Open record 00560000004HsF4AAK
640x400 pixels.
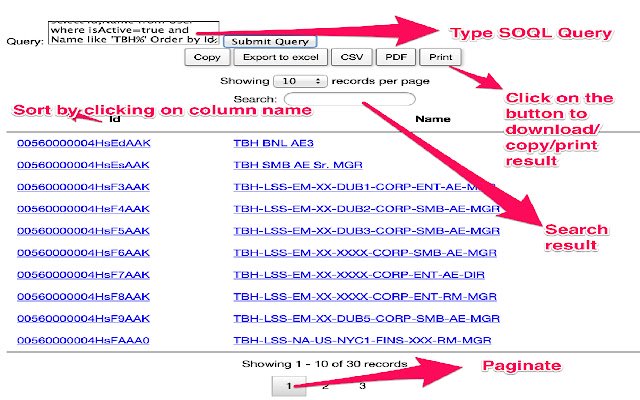(83, 209)
